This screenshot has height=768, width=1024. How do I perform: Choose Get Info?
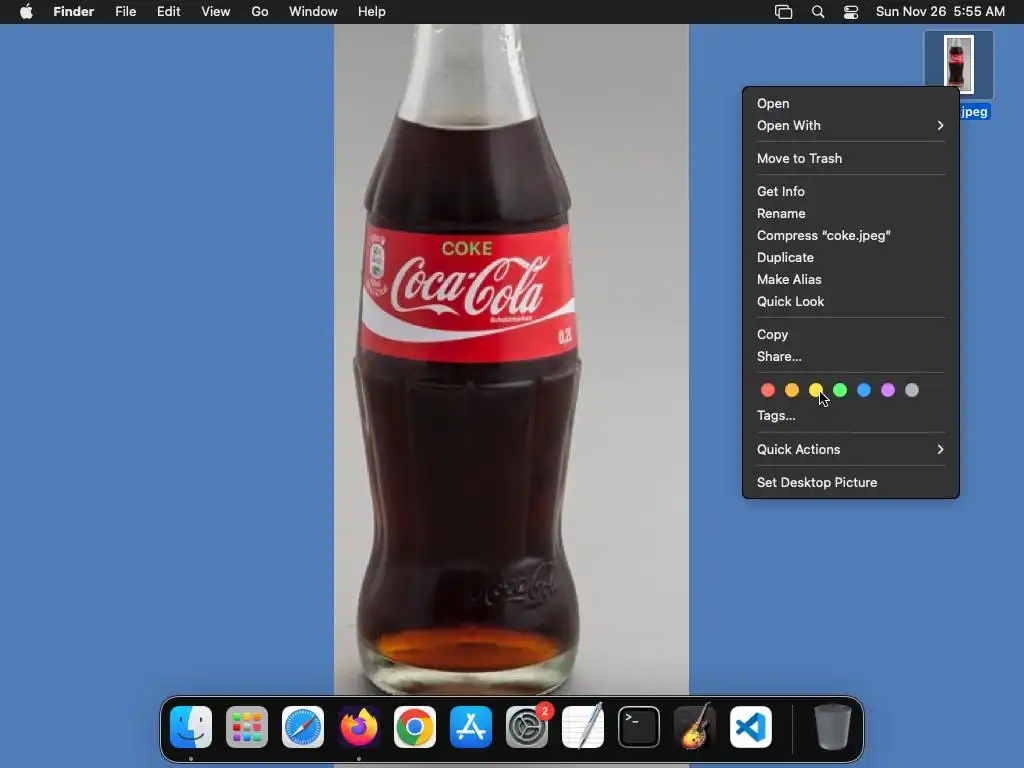(850, 191)
